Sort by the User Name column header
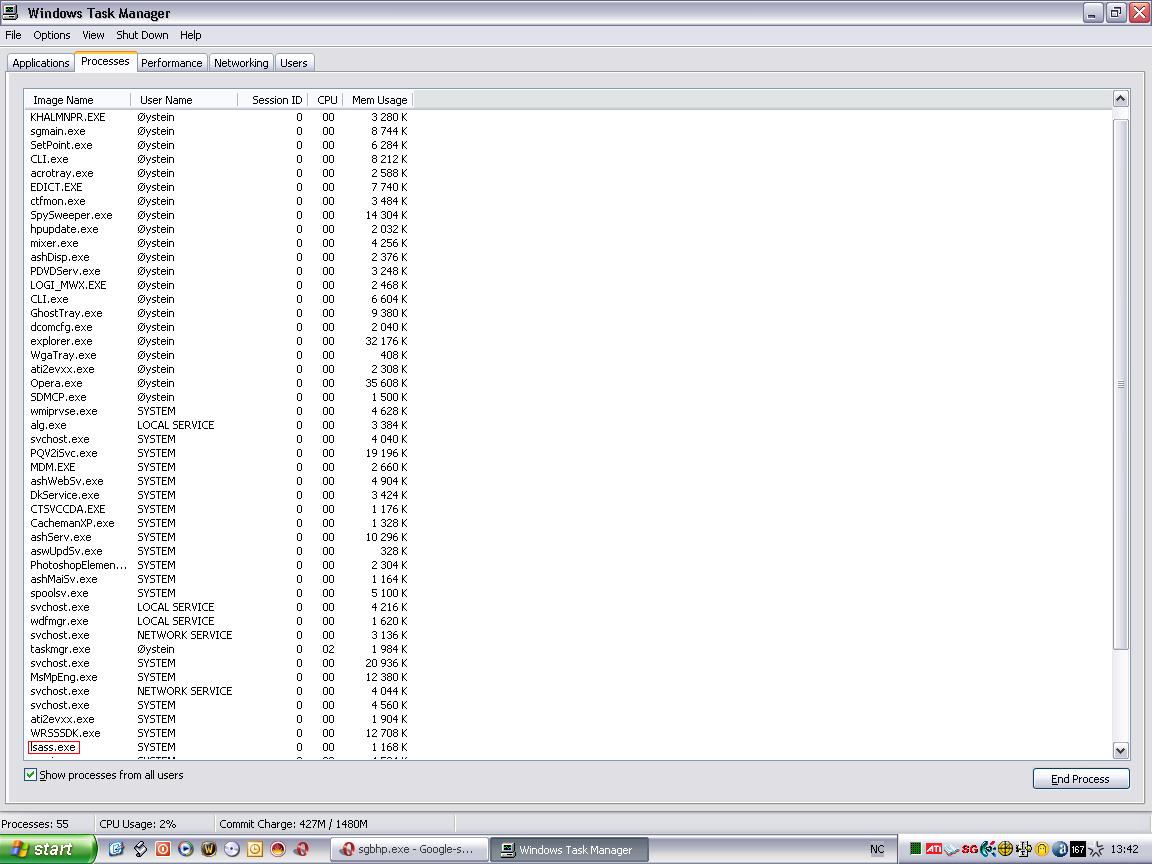1152x864 pixels. (x=184, y=100)
